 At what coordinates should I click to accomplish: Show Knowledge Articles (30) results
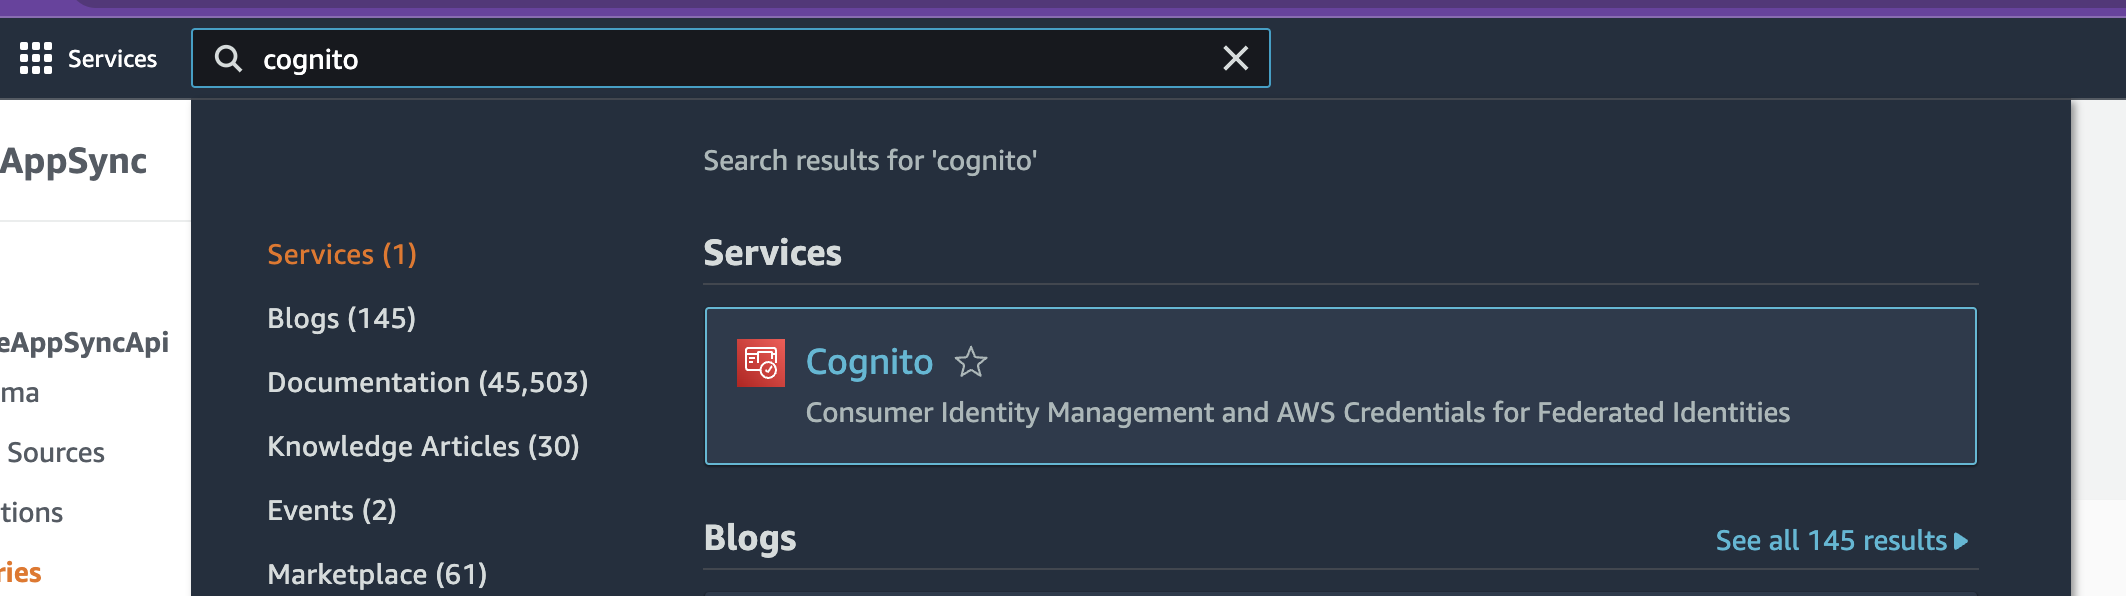pyautogui.click(x=423, y=446)
